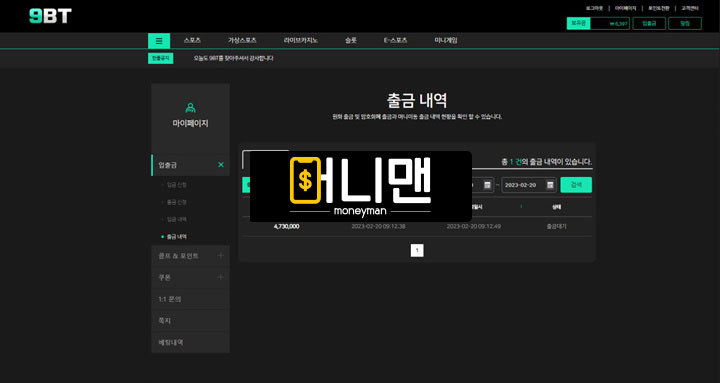This screenshot has width=720, height=383.
Task: Click the 상태 column header
Action: click(x=556, y=207)
